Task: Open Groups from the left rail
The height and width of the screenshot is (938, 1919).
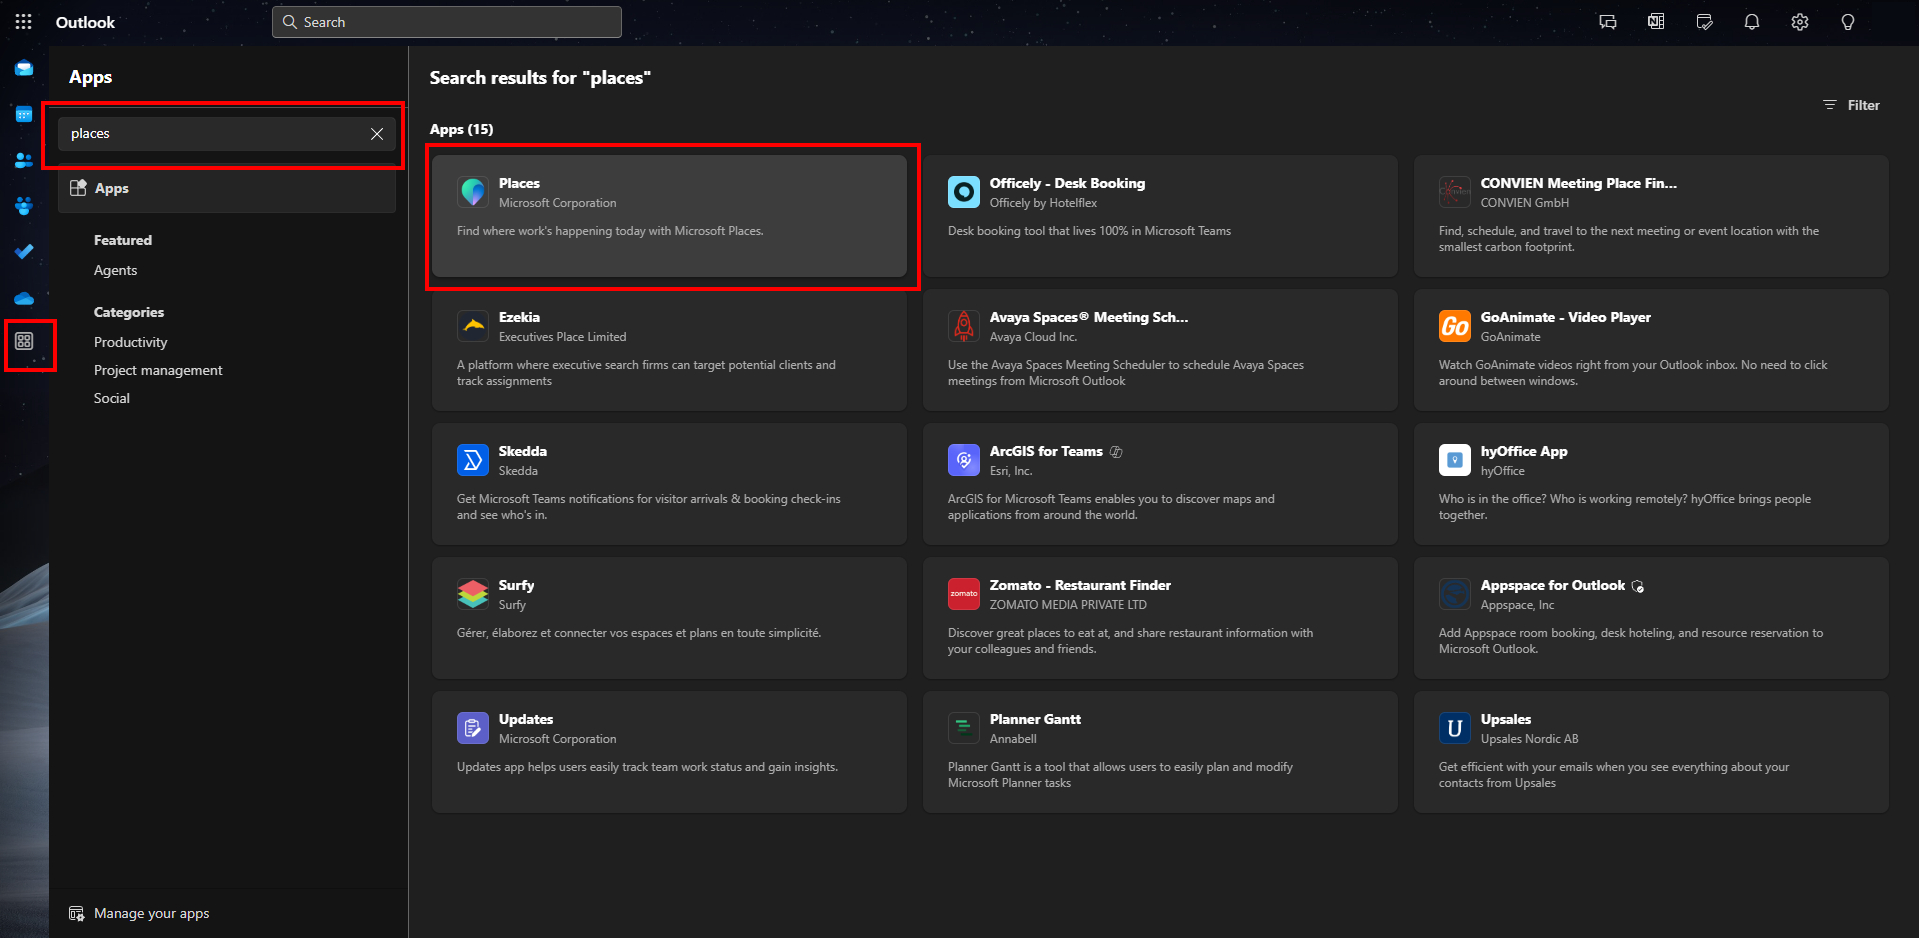Action: click(x=24, y=206)
